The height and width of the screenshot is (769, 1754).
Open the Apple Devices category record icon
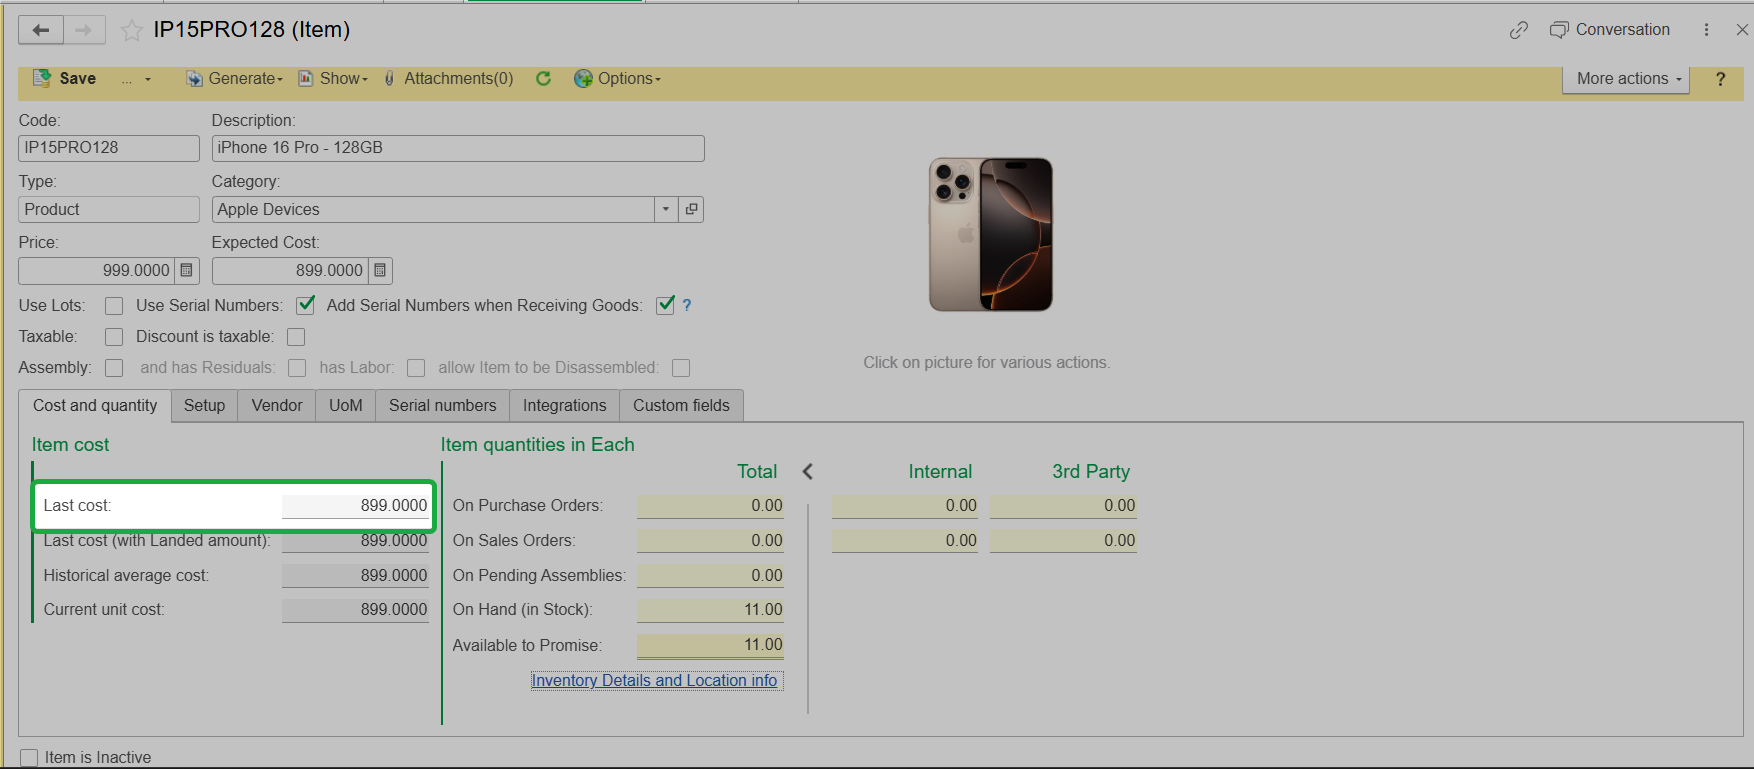pos(691,210)
